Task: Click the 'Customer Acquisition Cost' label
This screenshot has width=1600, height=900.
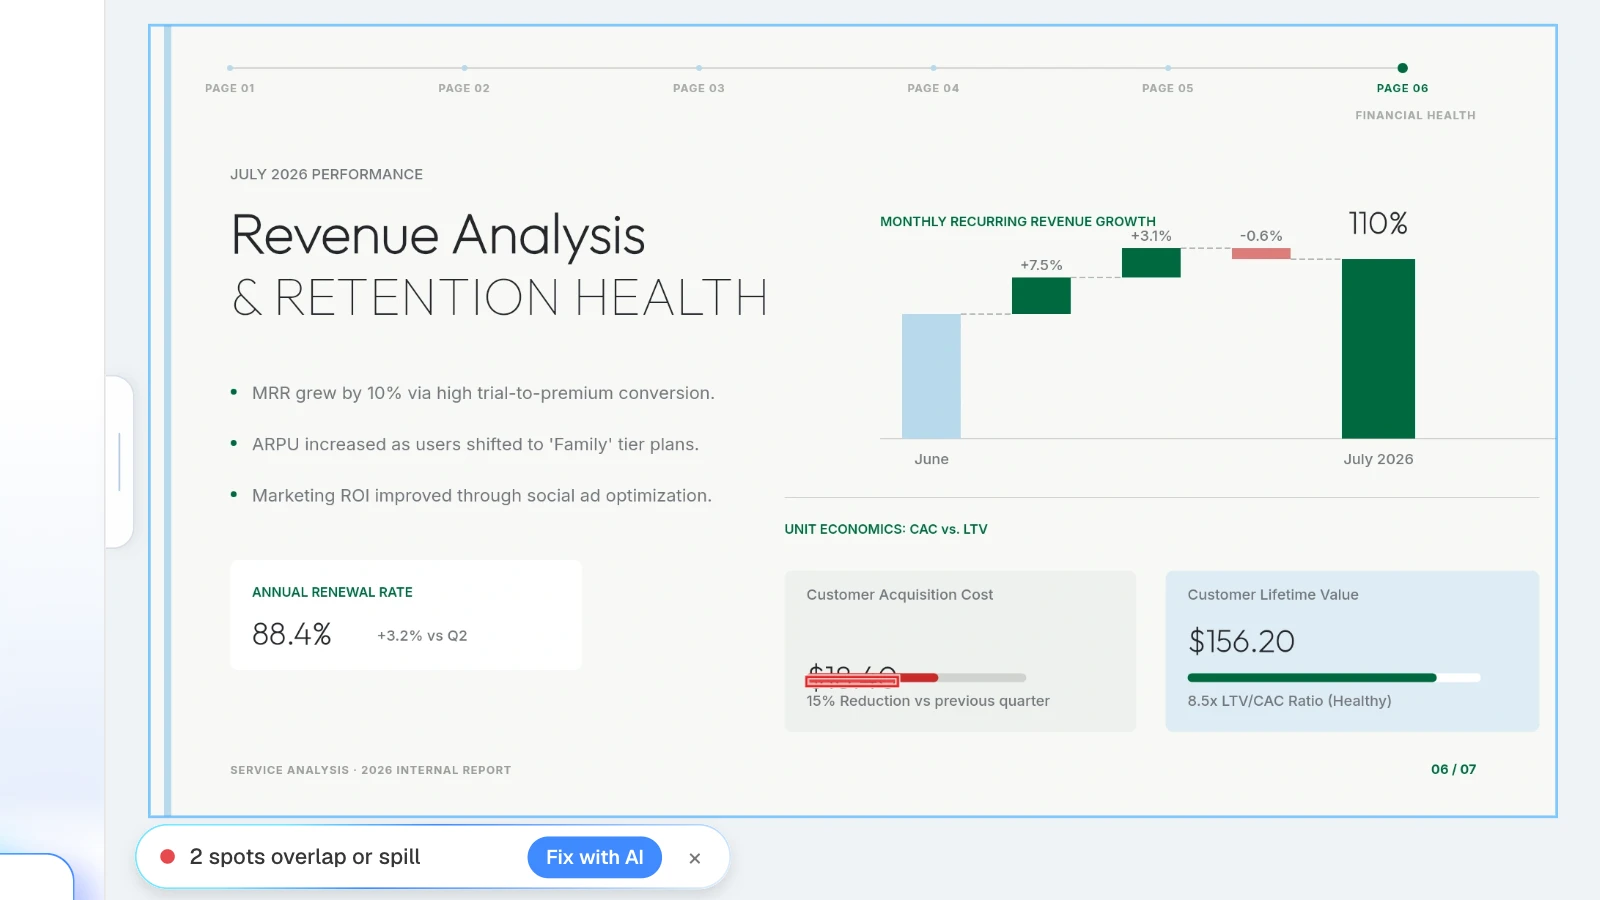Action: click(900, 595)
